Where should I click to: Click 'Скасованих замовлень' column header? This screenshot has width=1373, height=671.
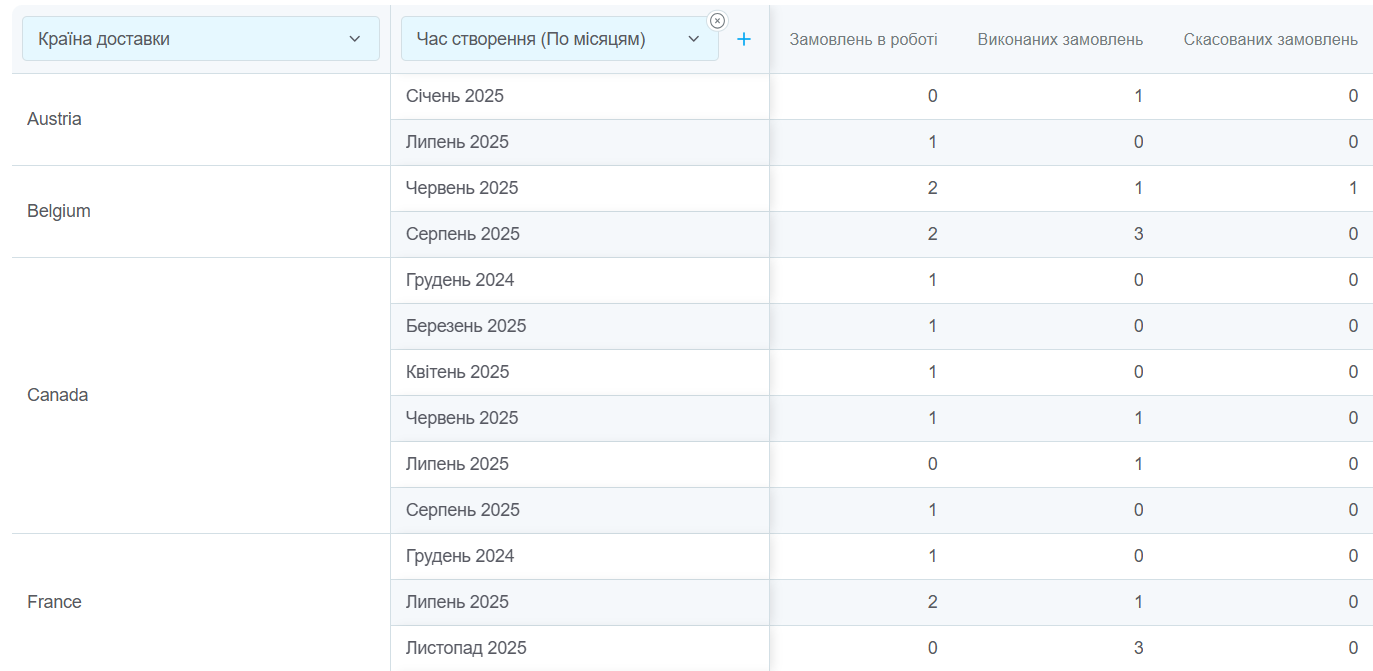click(1270, 40)
